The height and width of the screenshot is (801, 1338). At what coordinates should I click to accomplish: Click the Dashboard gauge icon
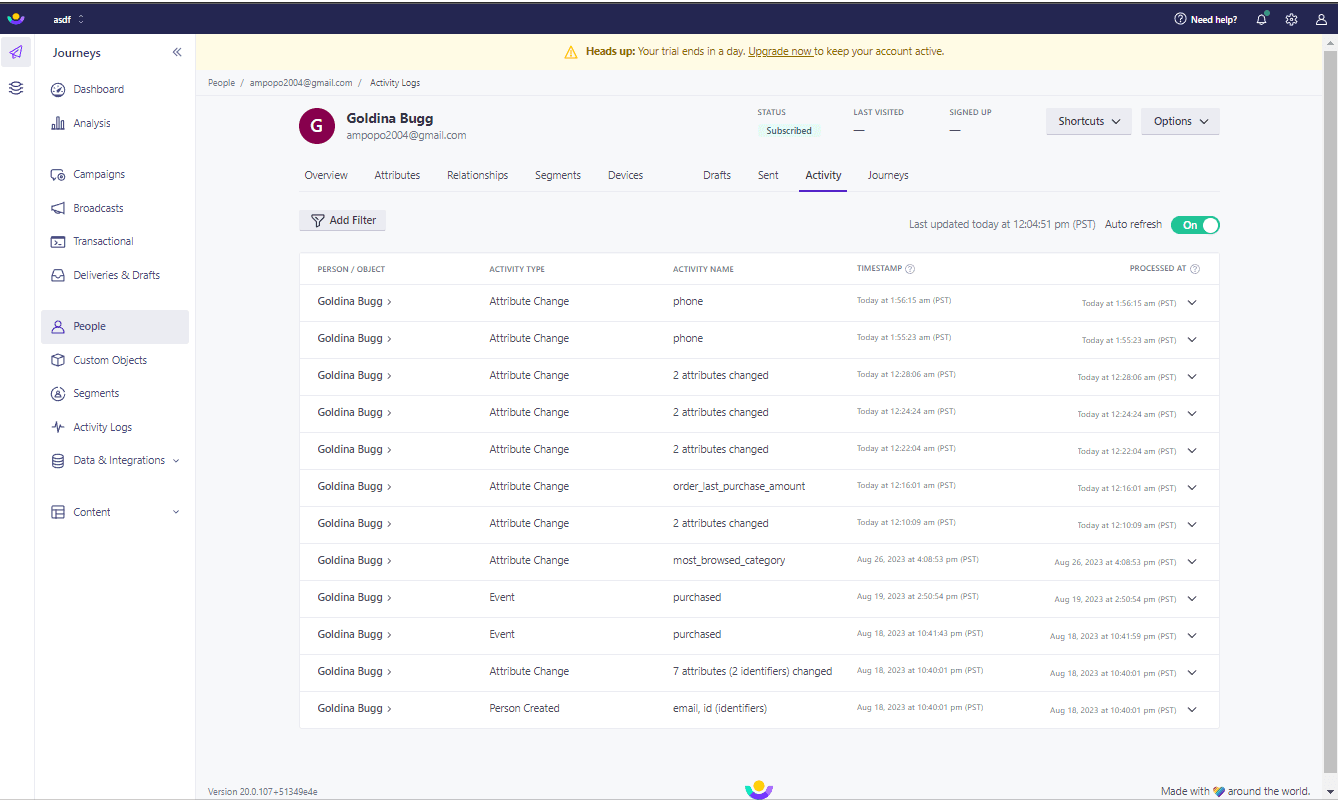(58, 89)
